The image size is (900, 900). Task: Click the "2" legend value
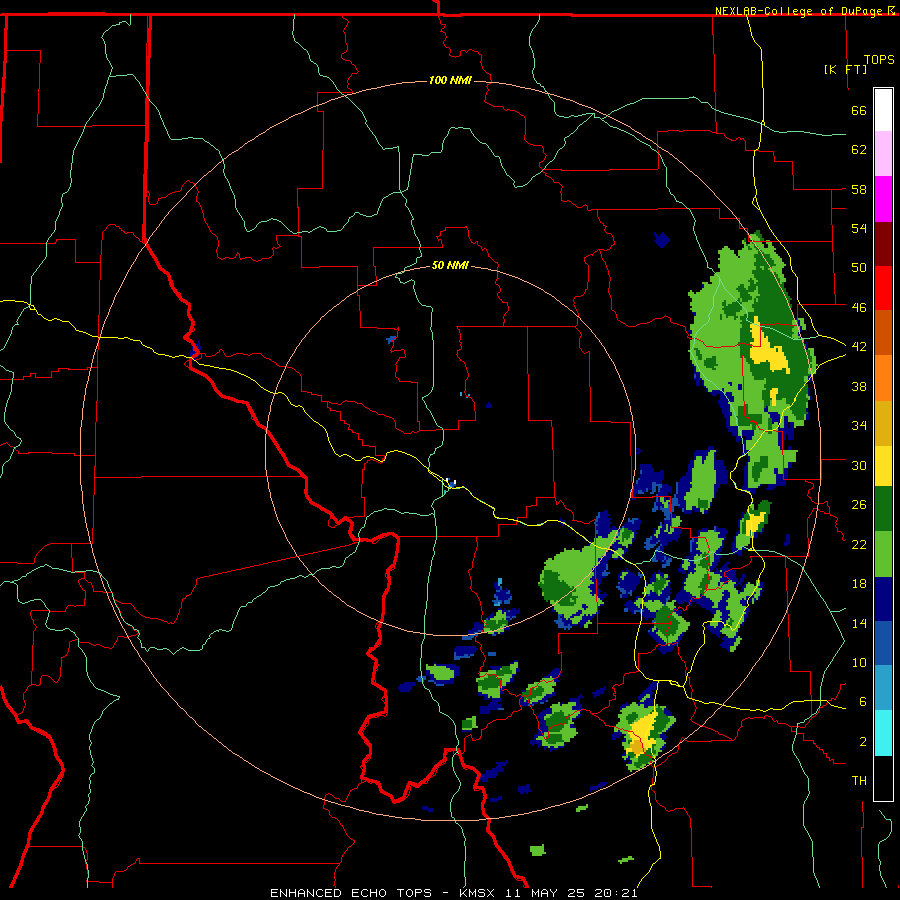pos(862,742)
